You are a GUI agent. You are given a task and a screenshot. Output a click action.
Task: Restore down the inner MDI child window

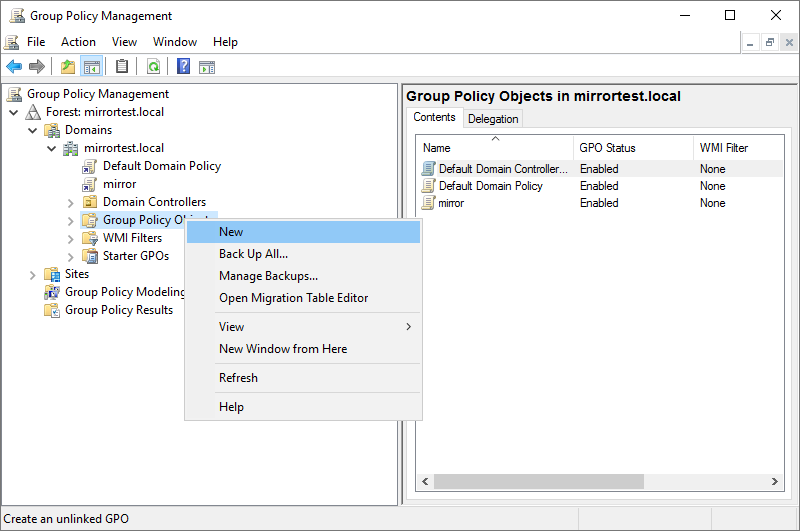[x=770, y=43]
